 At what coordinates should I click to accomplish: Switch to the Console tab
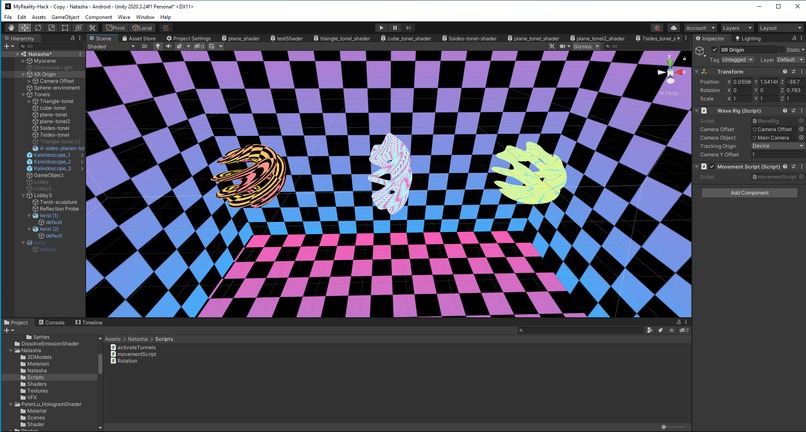pyautogui.click(x=51, y=322)
